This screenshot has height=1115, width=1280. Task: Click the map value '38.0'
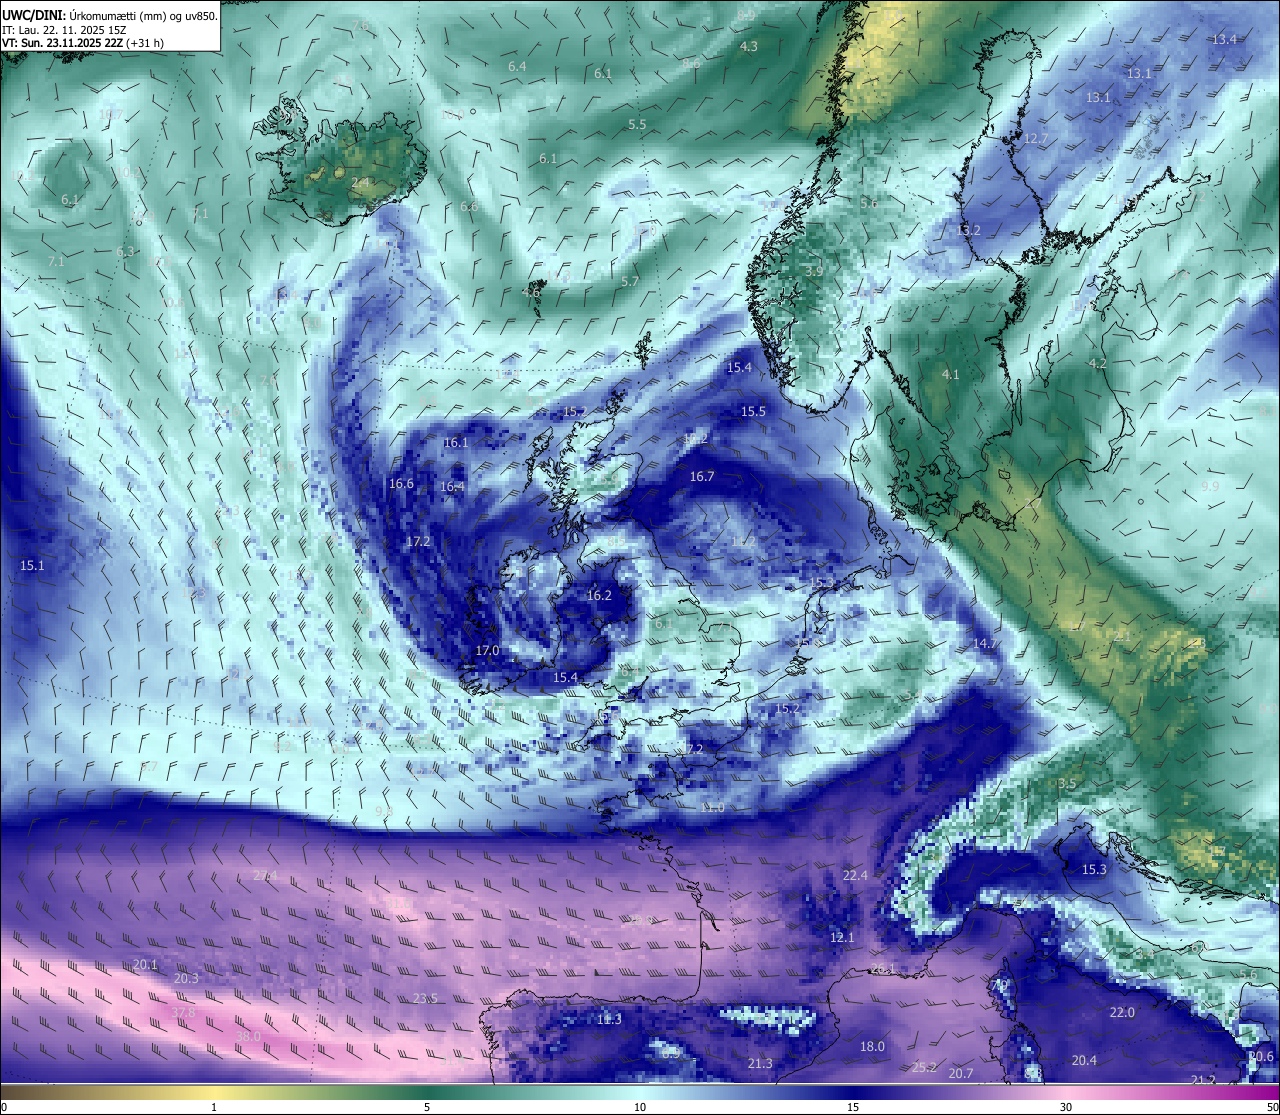[248, 1036]
